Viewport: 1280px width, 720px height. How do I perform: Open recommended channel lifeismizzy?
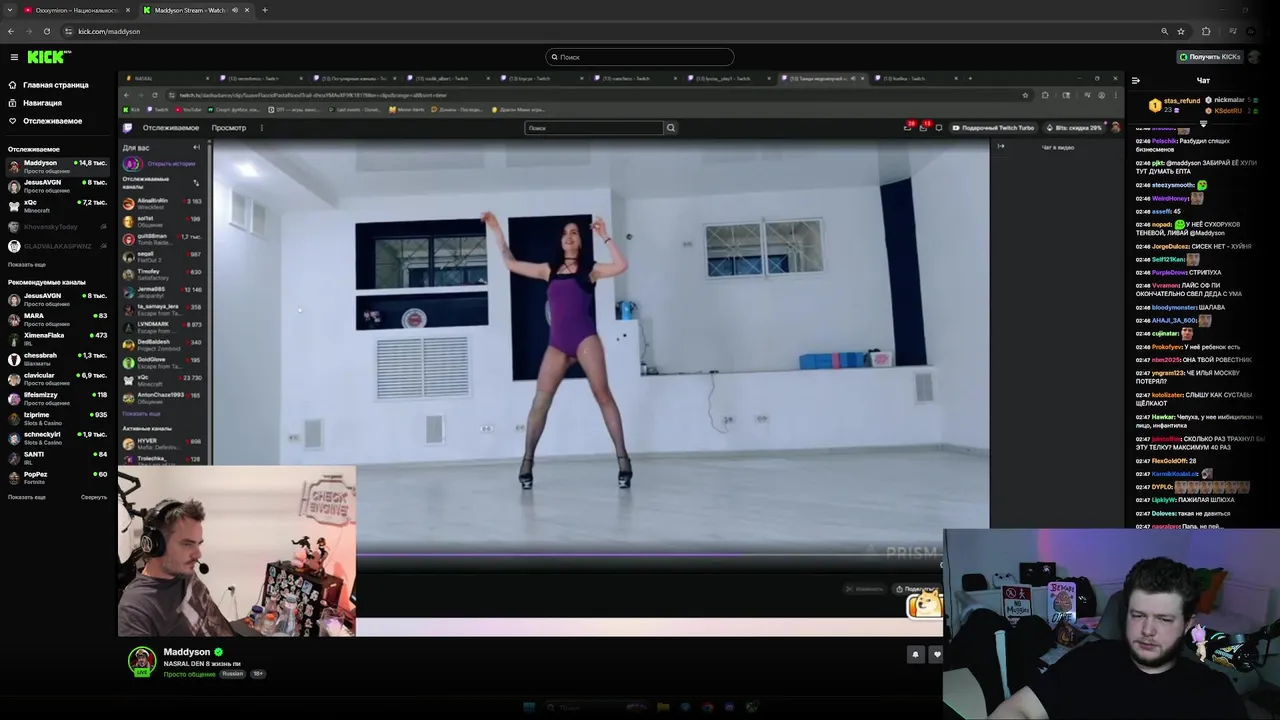[x=59, y=398]
